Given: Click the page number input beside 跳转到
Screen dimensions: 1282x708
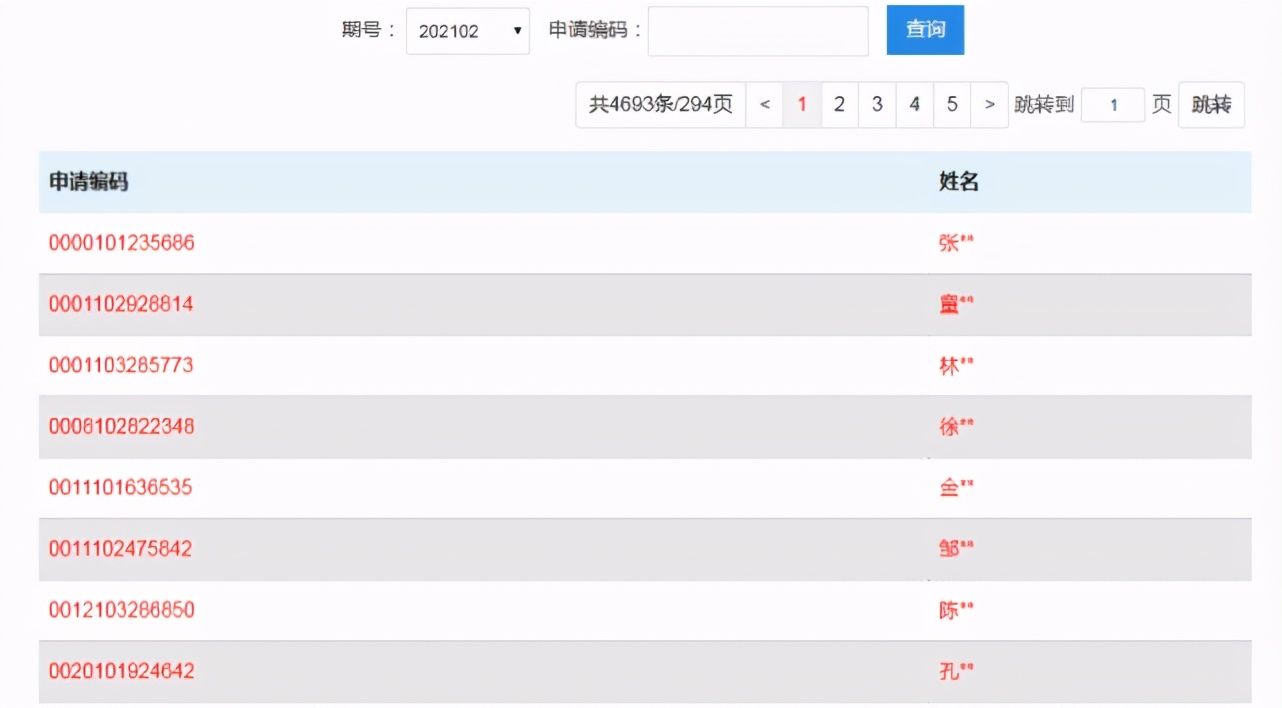Looking at the screenshot, I should (1113, 104).
